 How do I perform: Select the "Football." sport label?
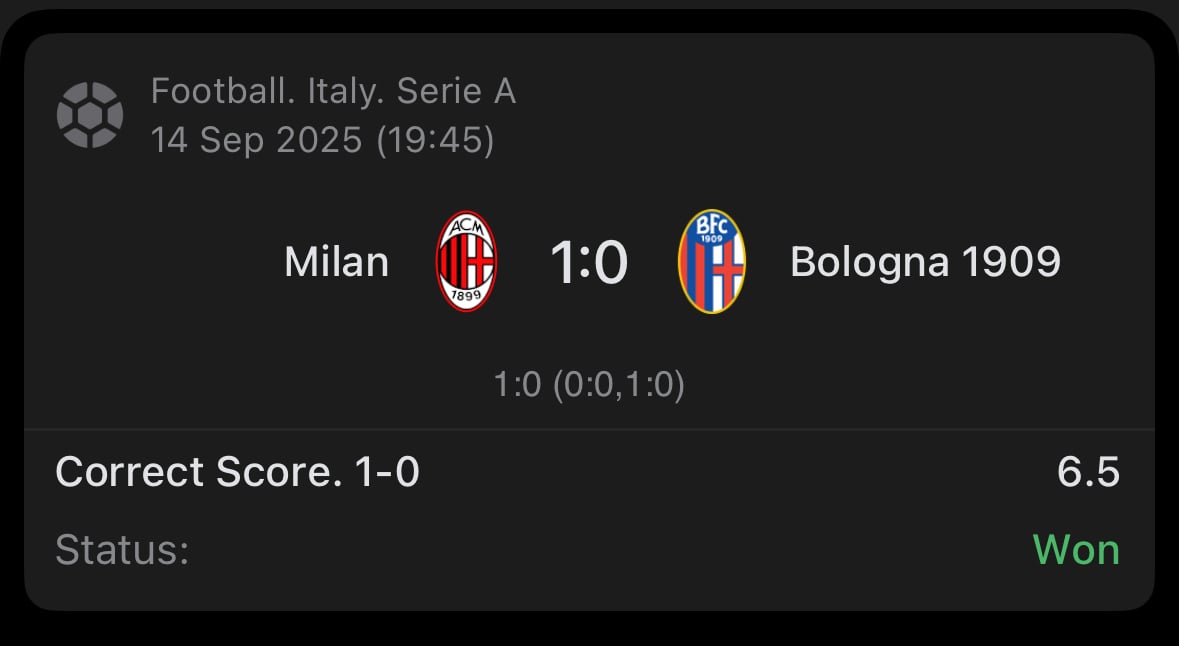210,92
